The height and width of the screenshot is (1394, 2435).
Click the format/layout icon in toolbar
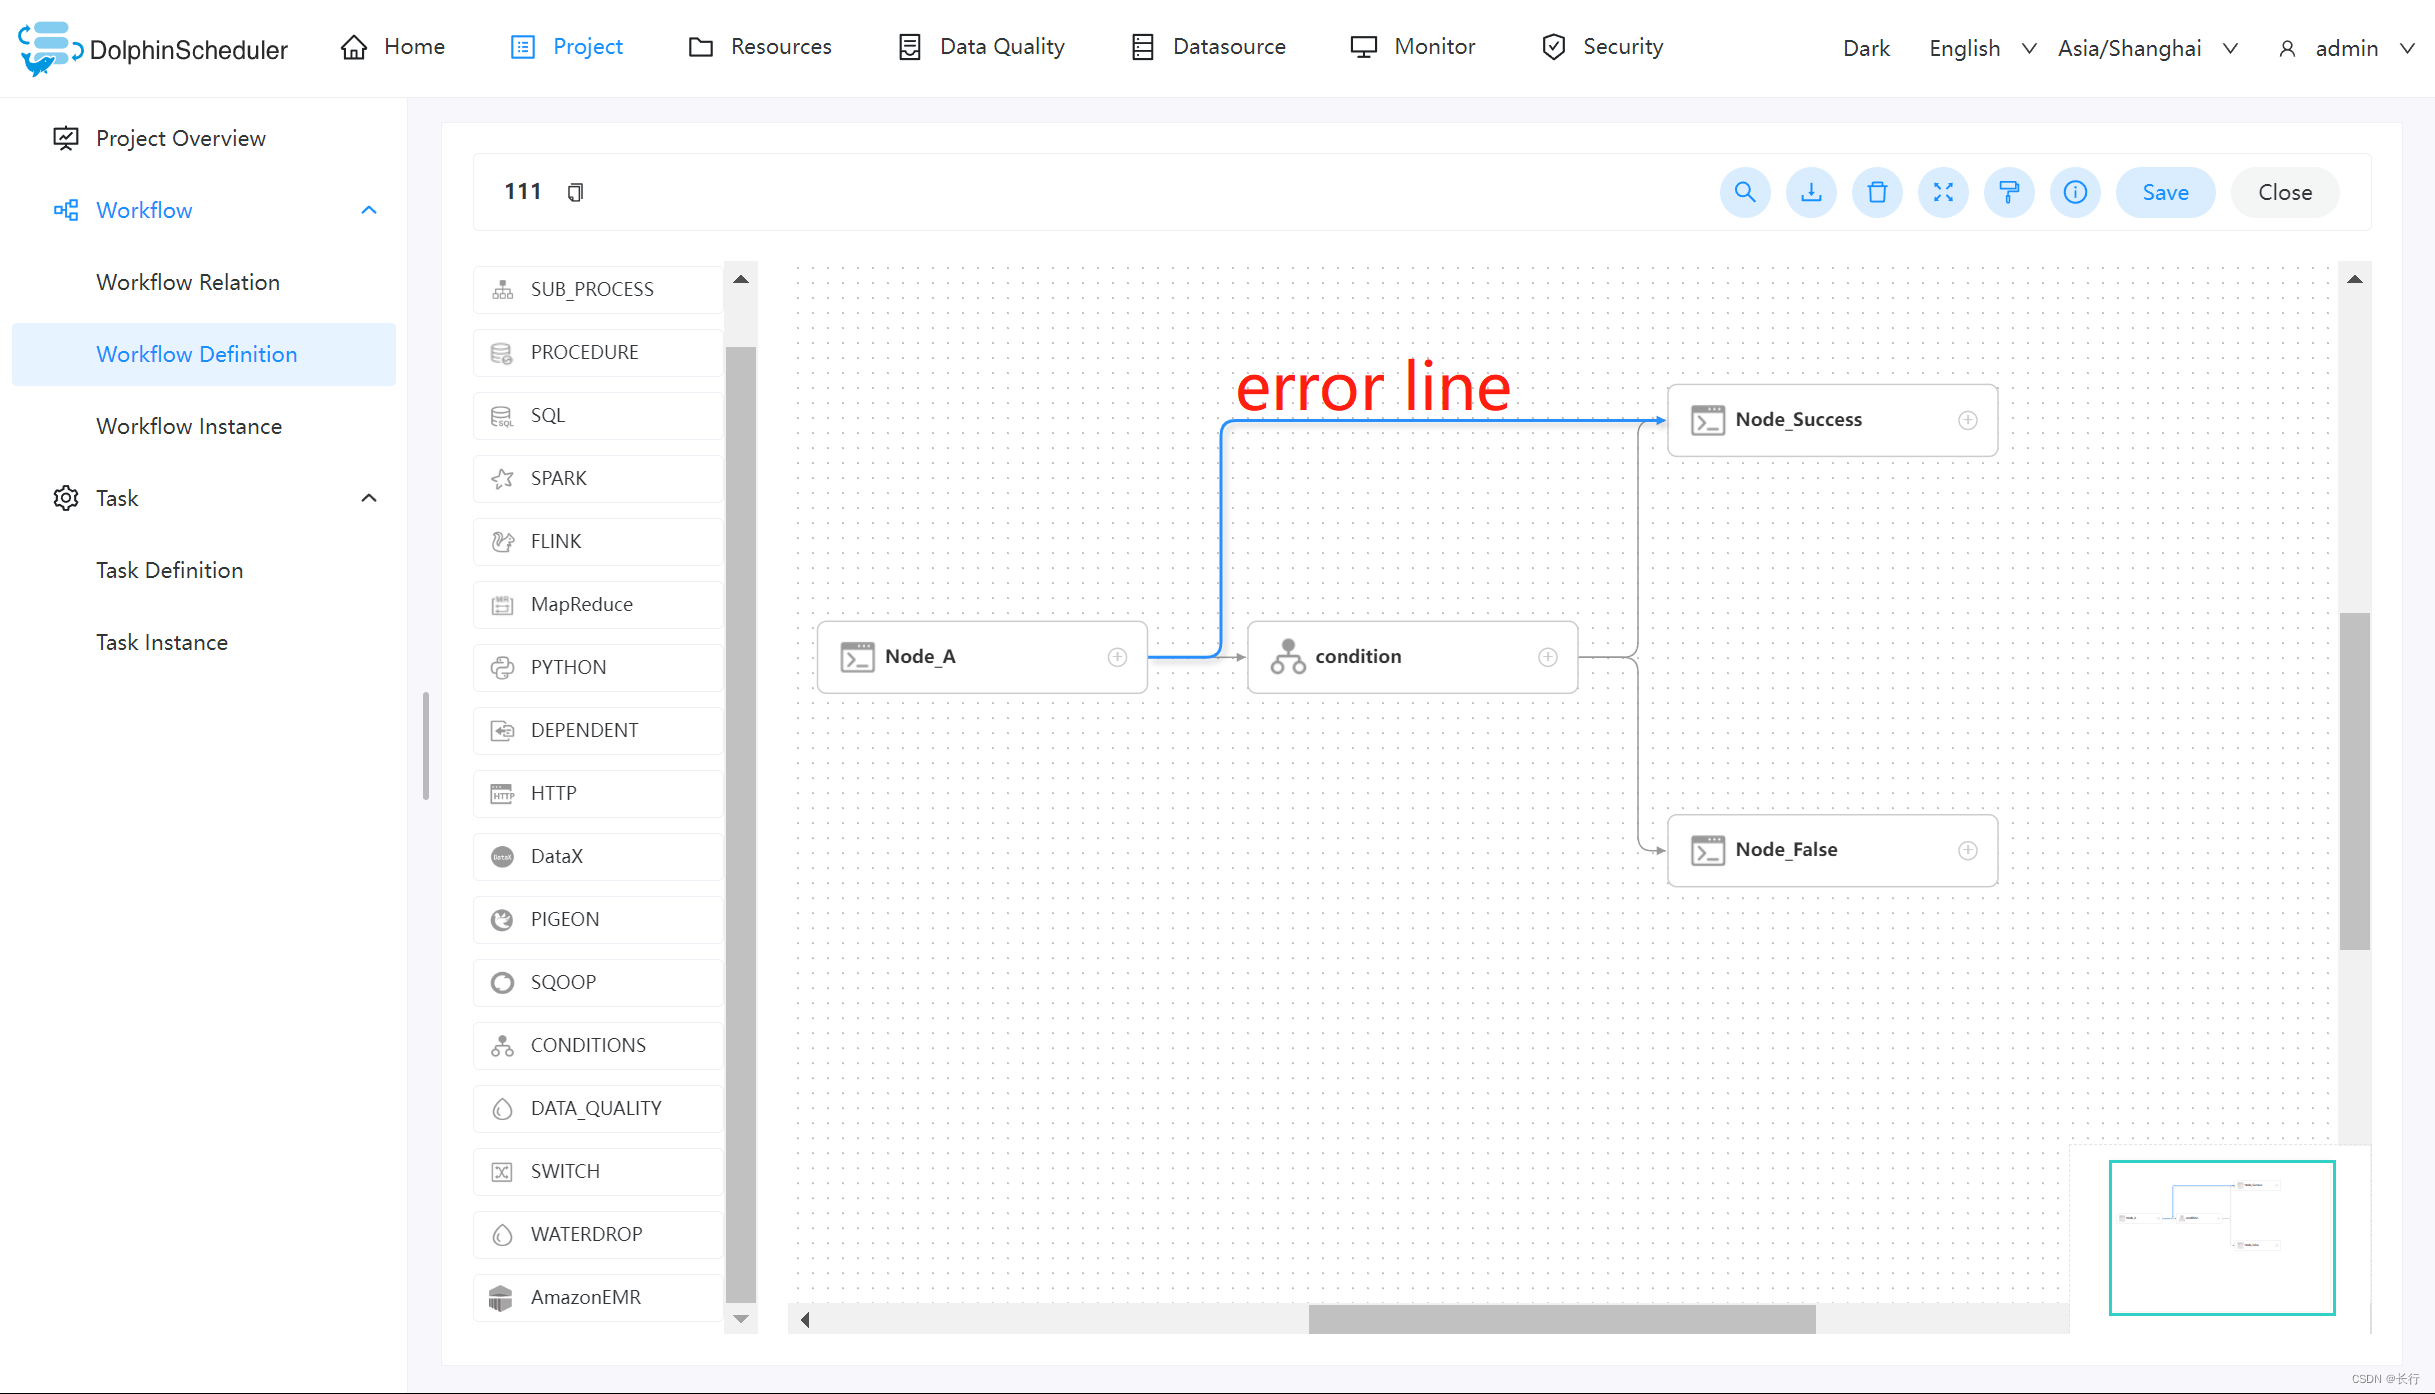[x=2009, y=192]
